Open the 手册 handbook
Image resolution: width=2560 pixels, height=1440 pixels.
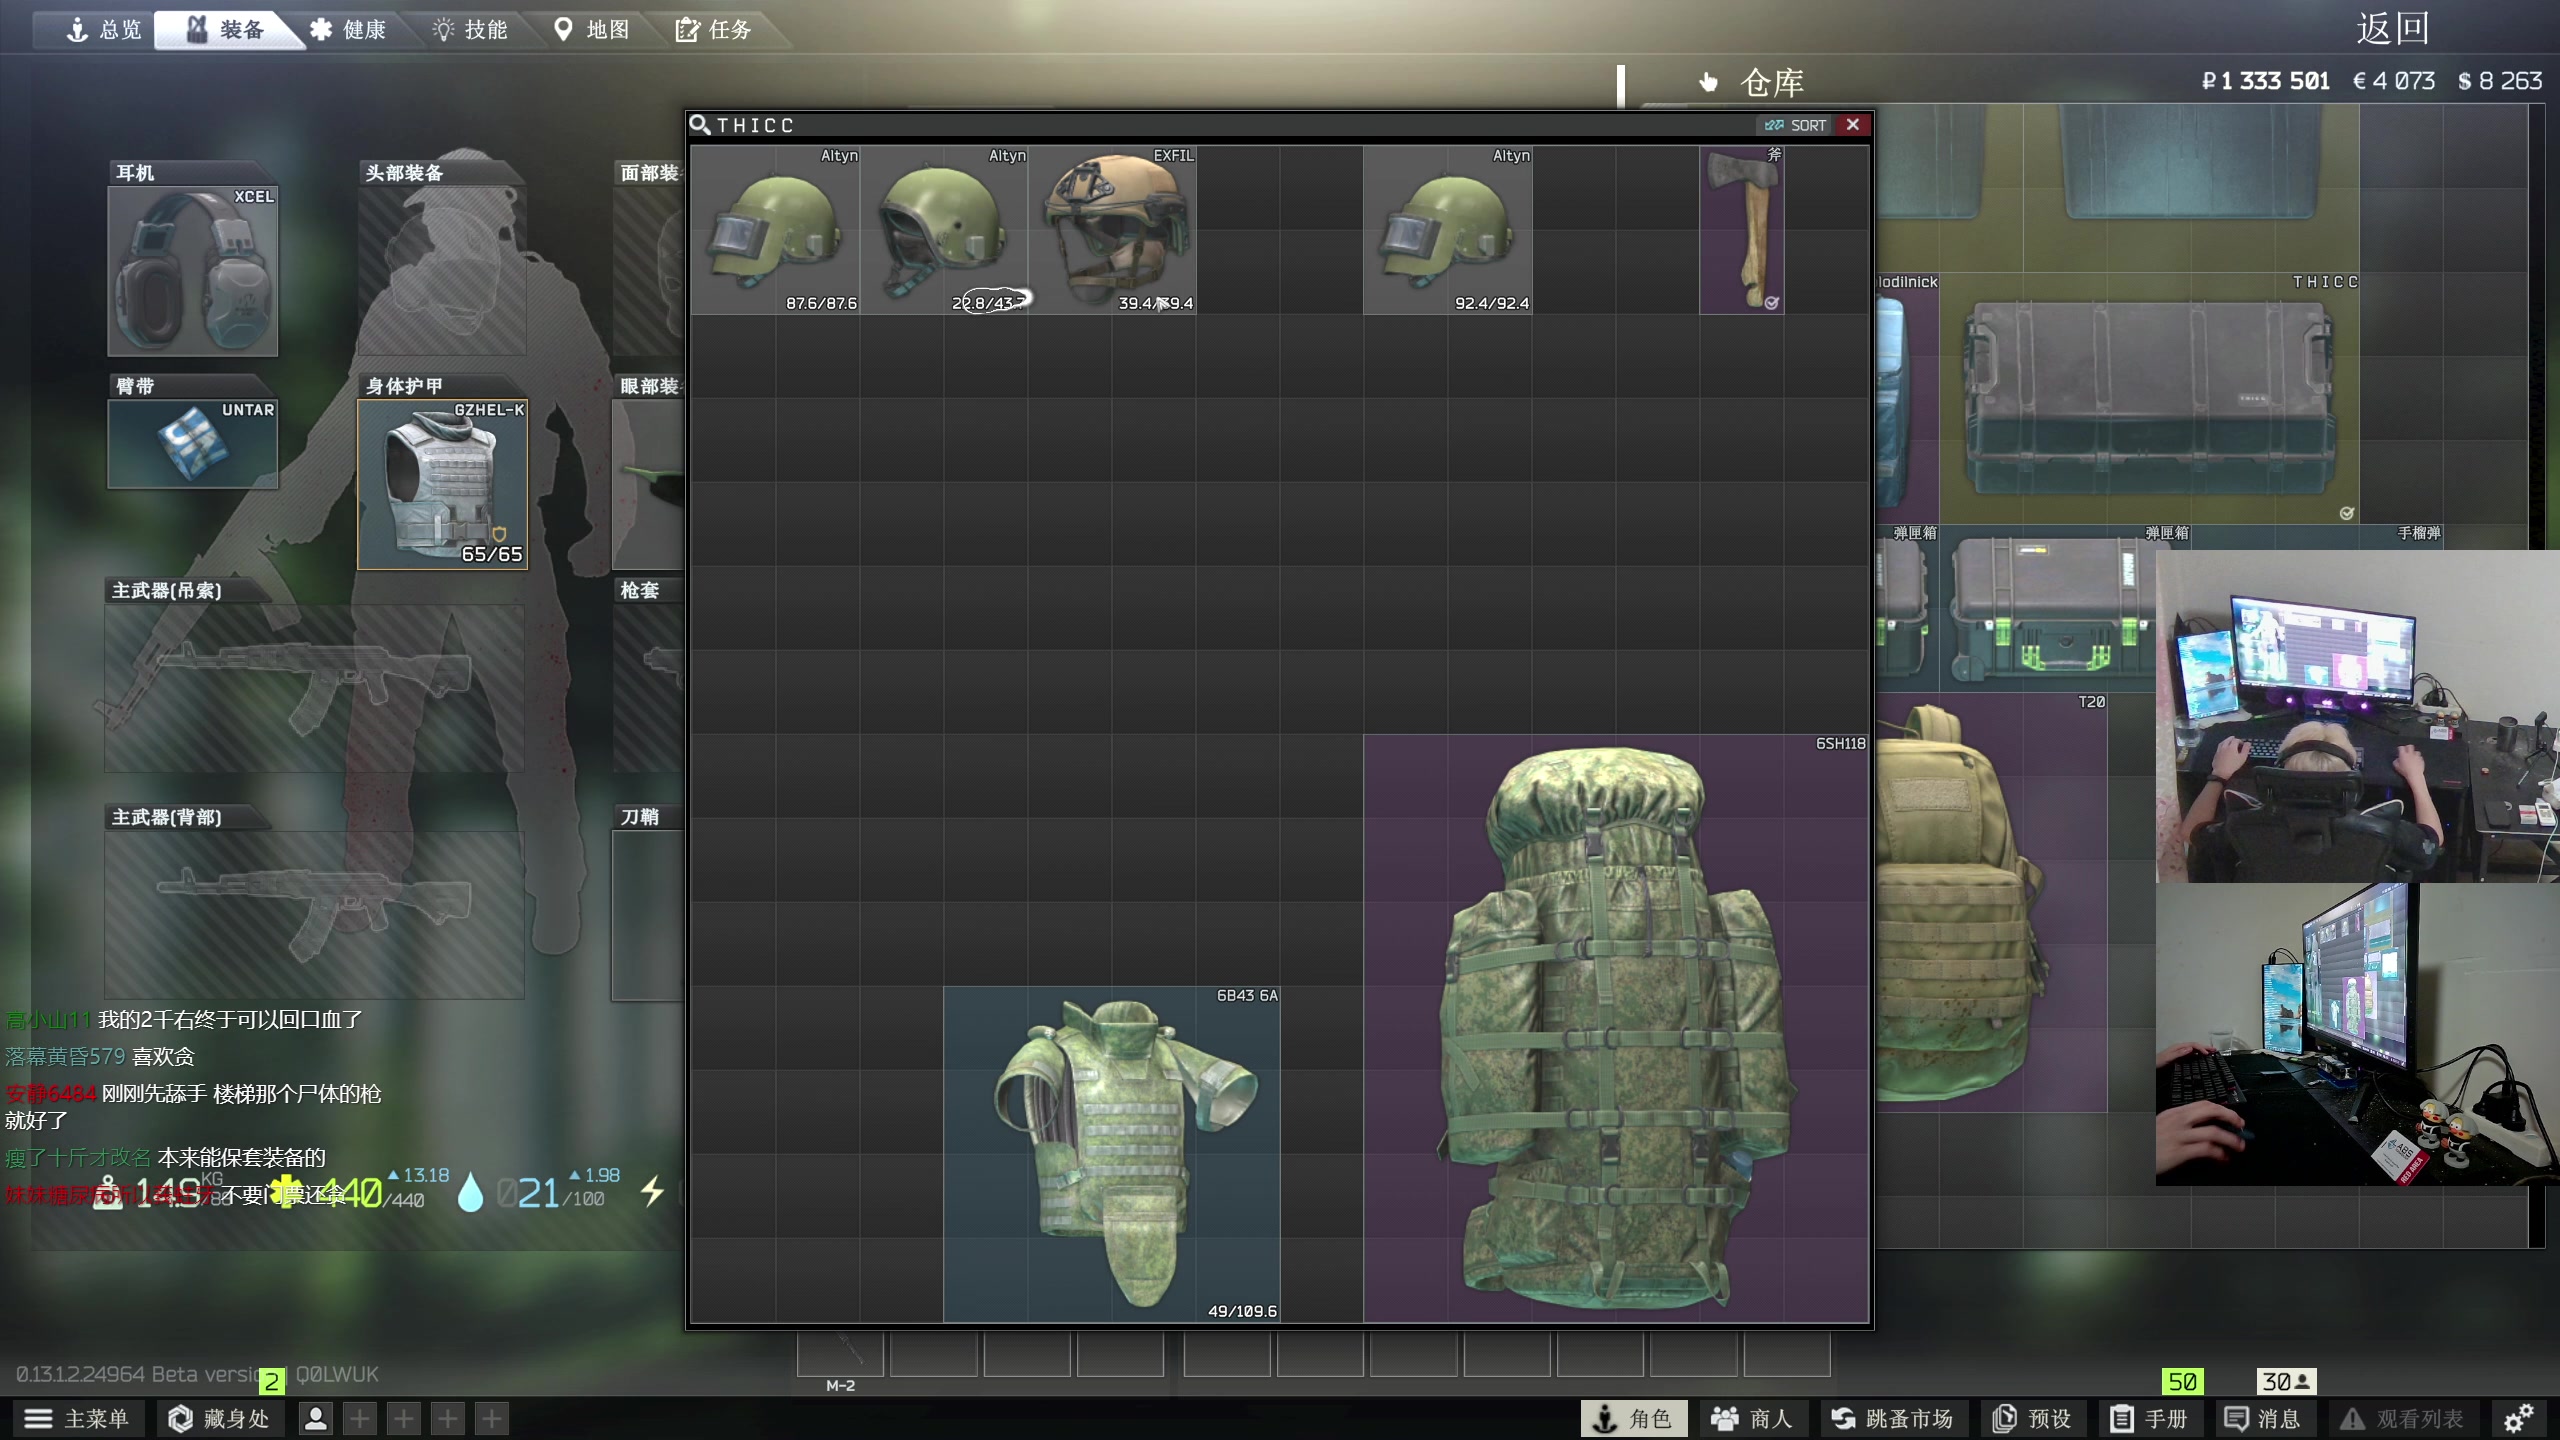(2149, 1418)
